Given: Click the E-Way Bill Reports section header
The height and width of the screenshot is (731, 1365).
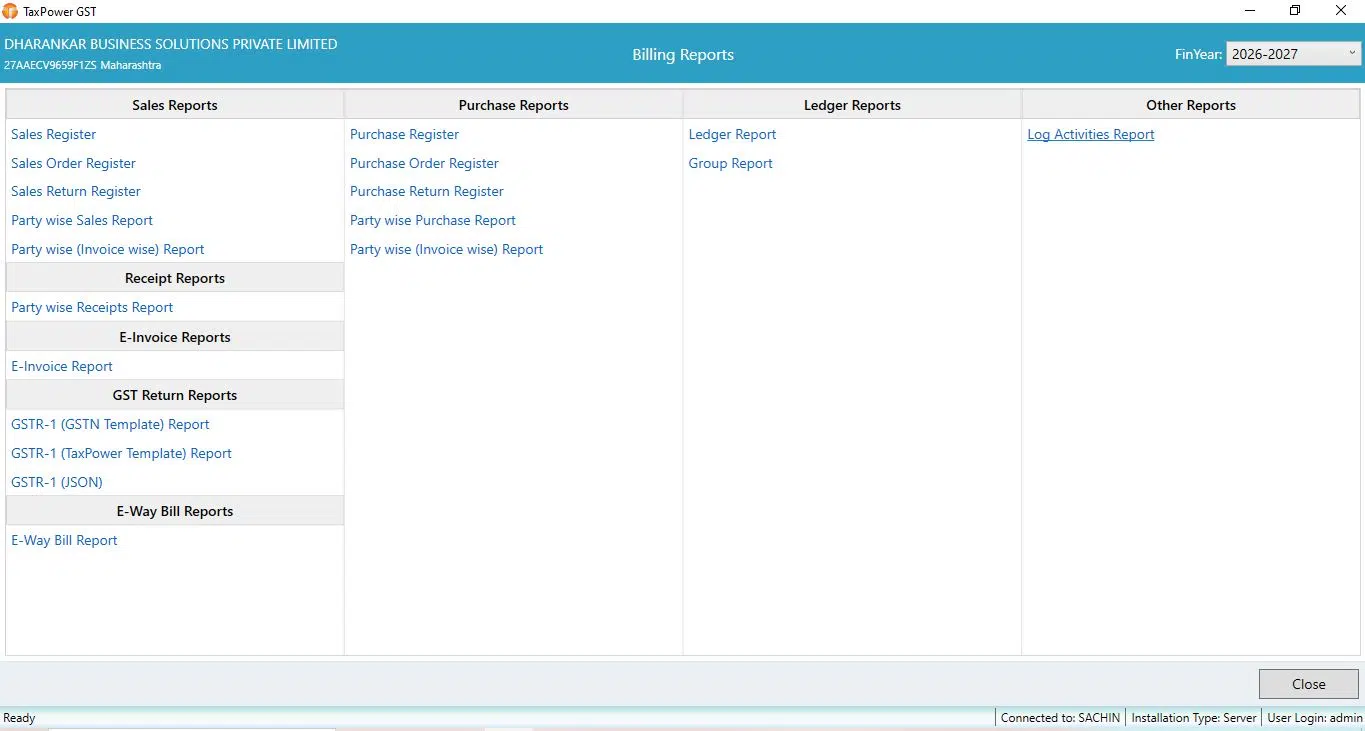Looking at the screenshot, I should click(175, 511).
